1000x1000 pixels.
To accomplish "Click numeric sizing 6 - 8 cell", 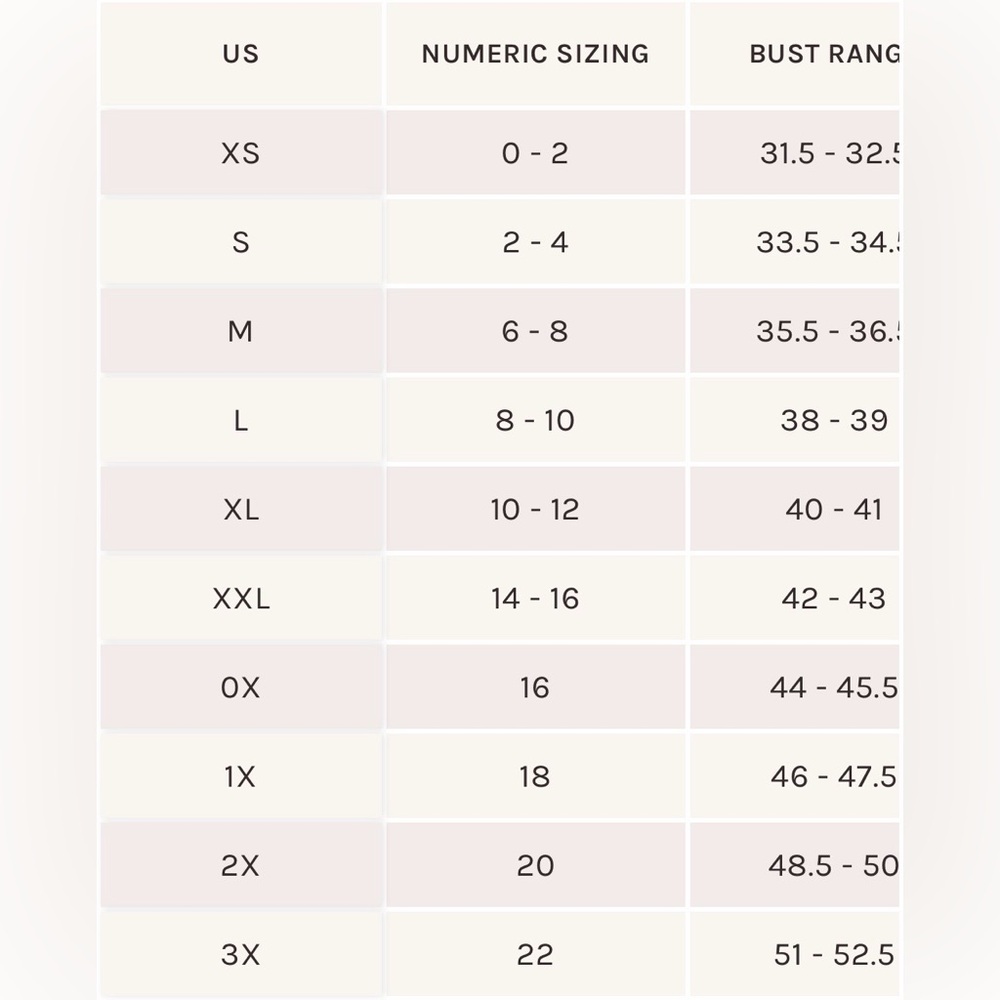I will (x=535, y=330).
